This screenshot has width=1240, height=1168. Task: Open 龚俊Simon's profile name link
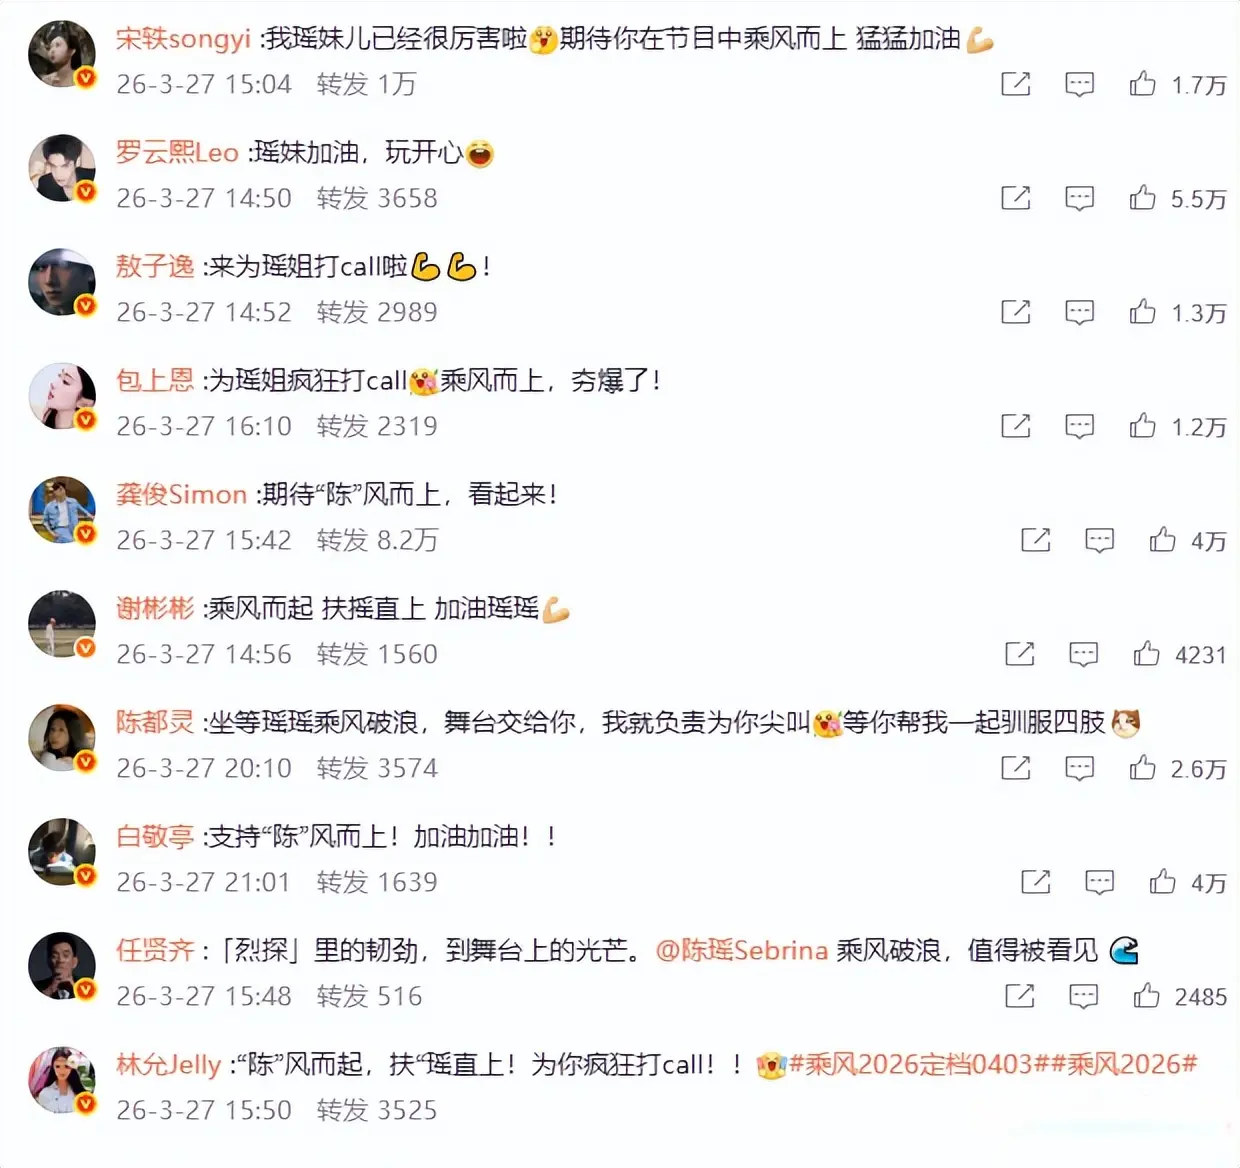coord(181,494)
